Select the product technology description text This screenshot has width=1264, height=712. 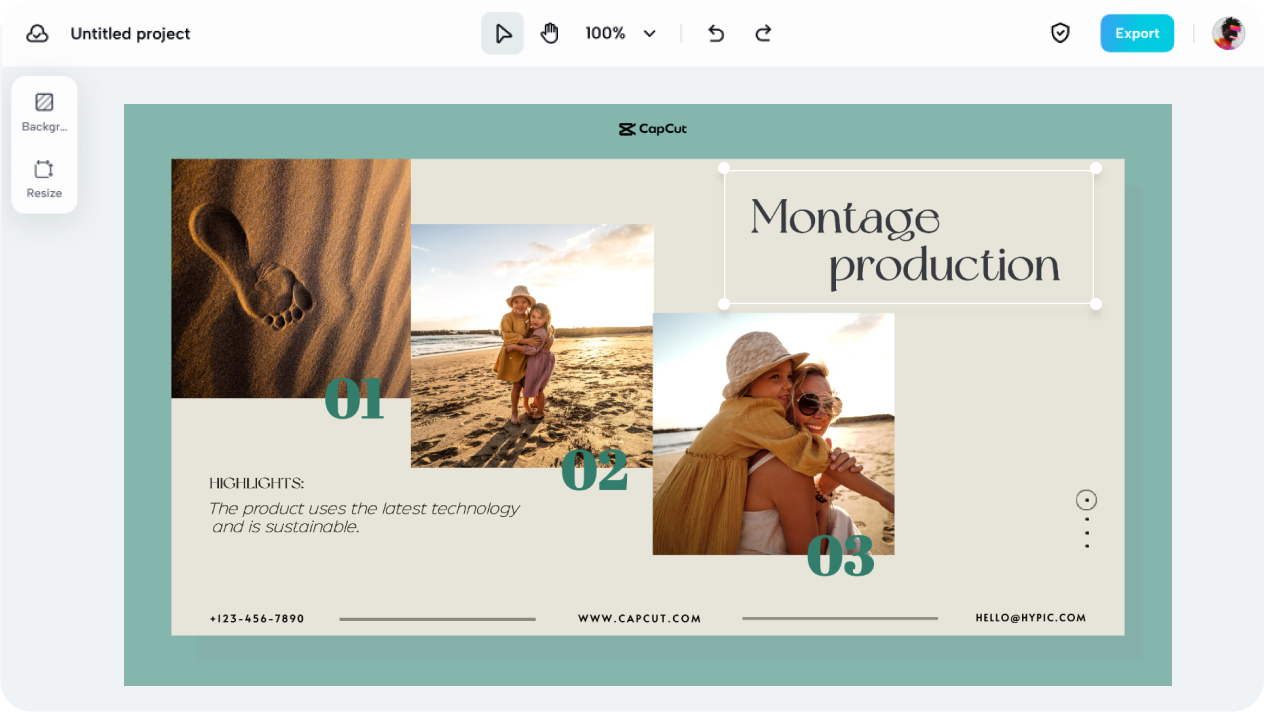pos(365,517)
